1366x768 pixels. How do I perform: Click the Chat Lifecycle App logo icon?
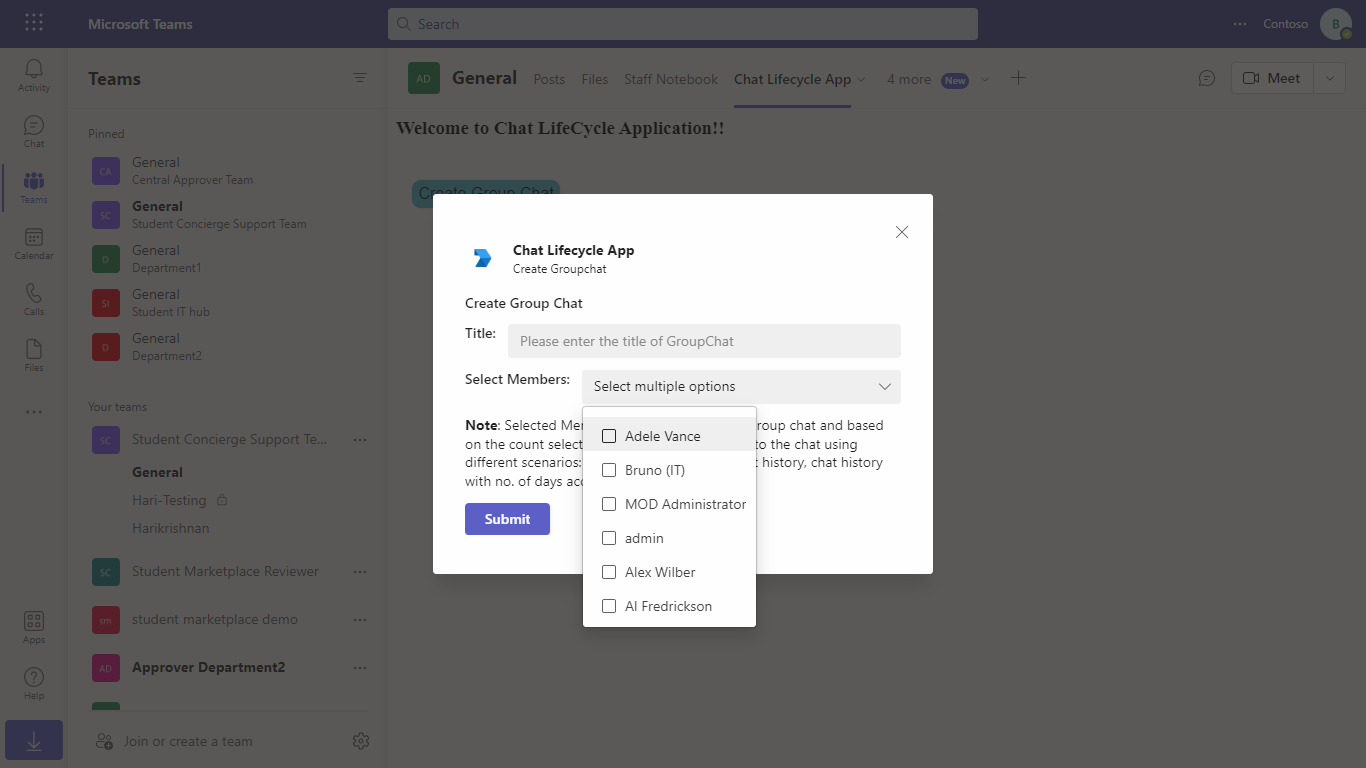point(483,258)
